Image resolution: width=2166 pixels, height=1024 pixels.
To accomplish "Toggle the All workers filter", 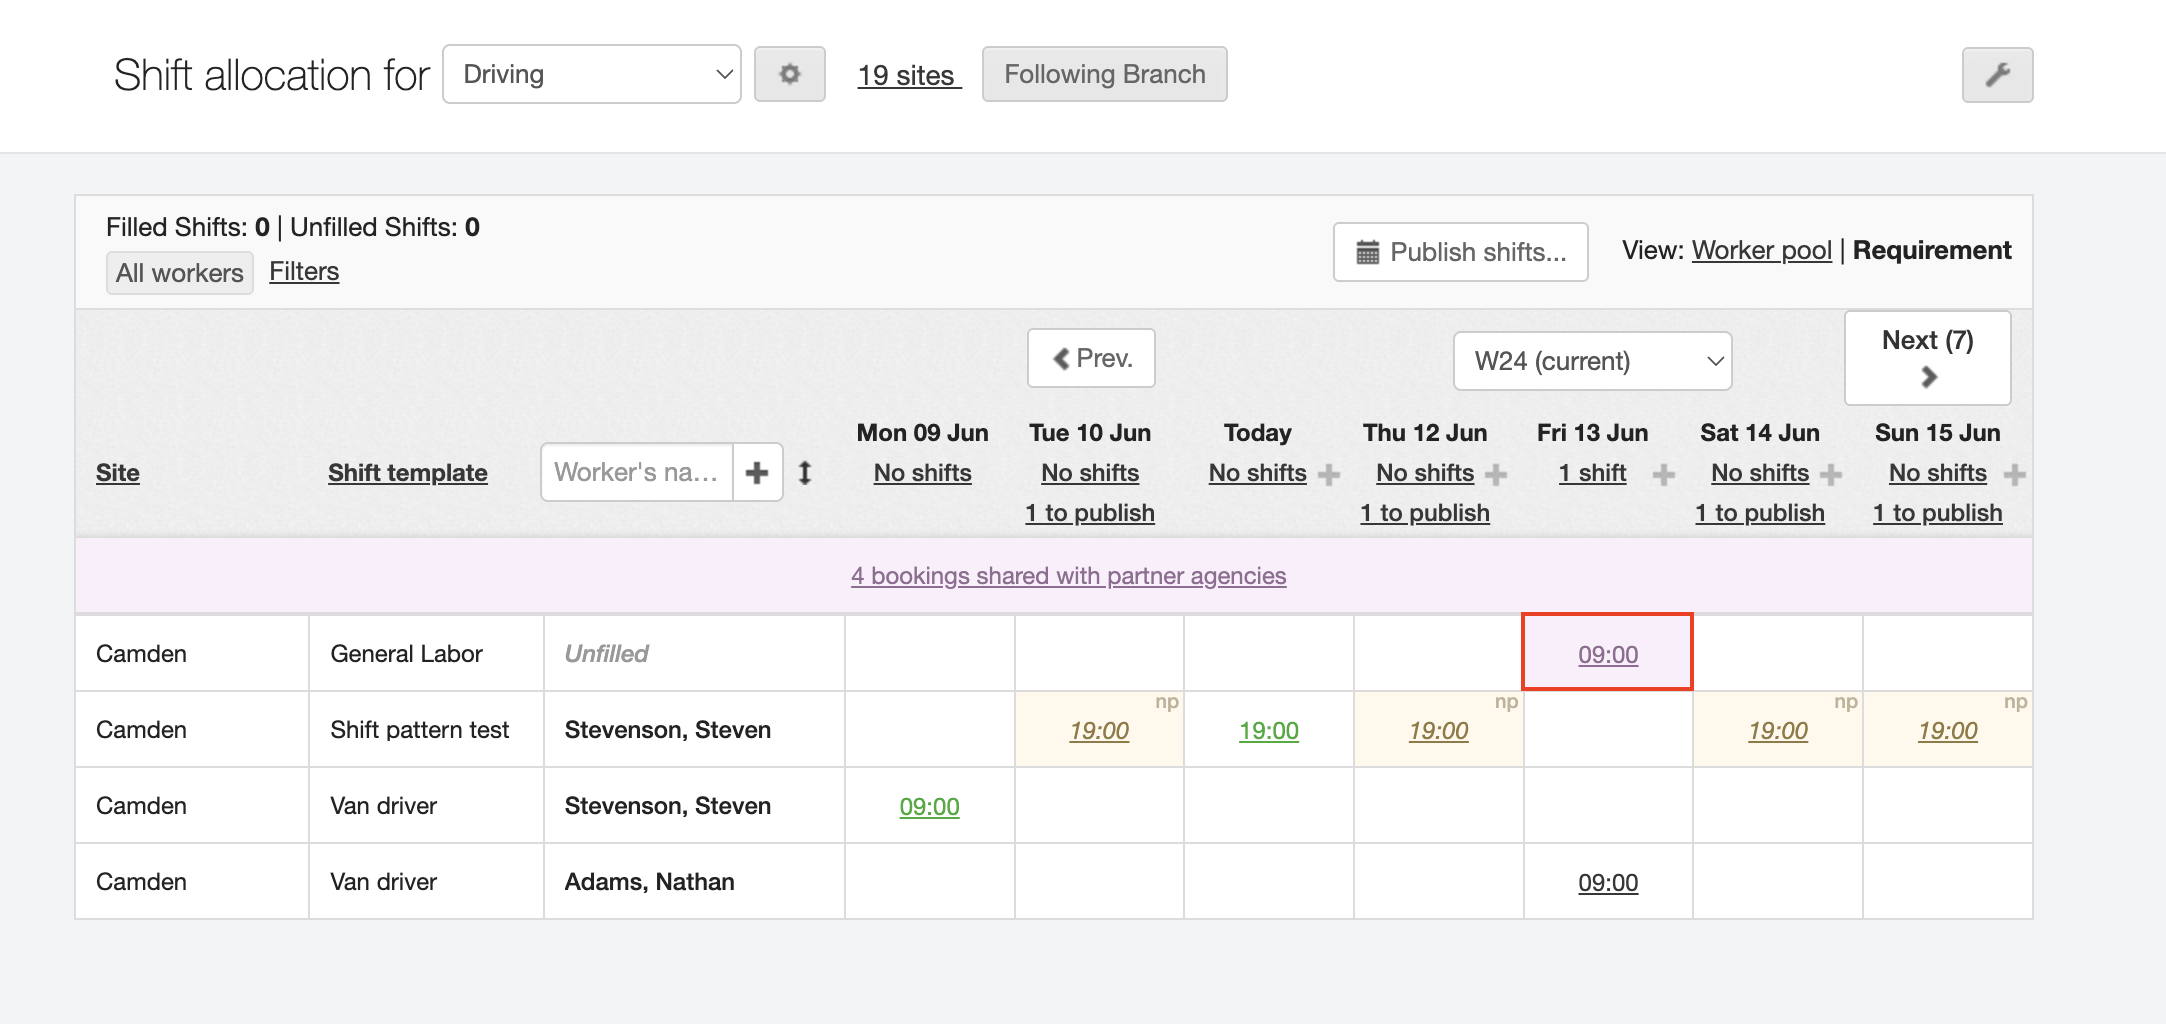I will pyautogui.click(x=180, y=273).
